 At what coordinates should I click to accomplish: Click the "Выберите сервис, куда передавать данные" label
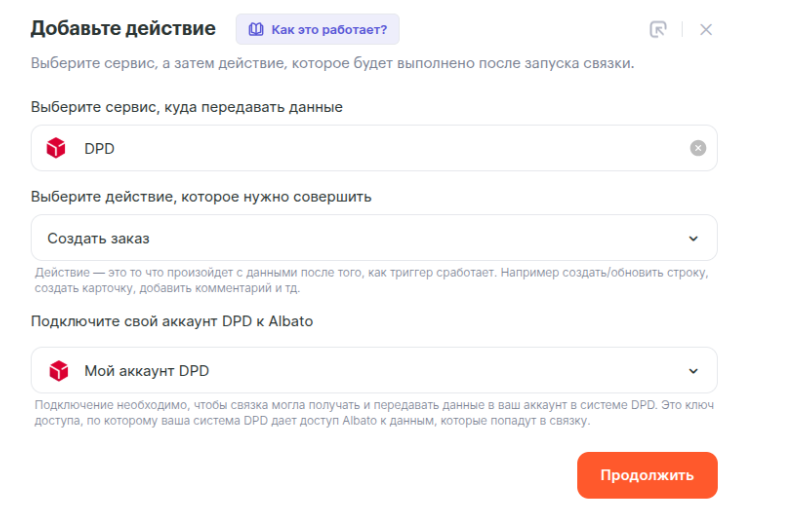click(187, 107)
